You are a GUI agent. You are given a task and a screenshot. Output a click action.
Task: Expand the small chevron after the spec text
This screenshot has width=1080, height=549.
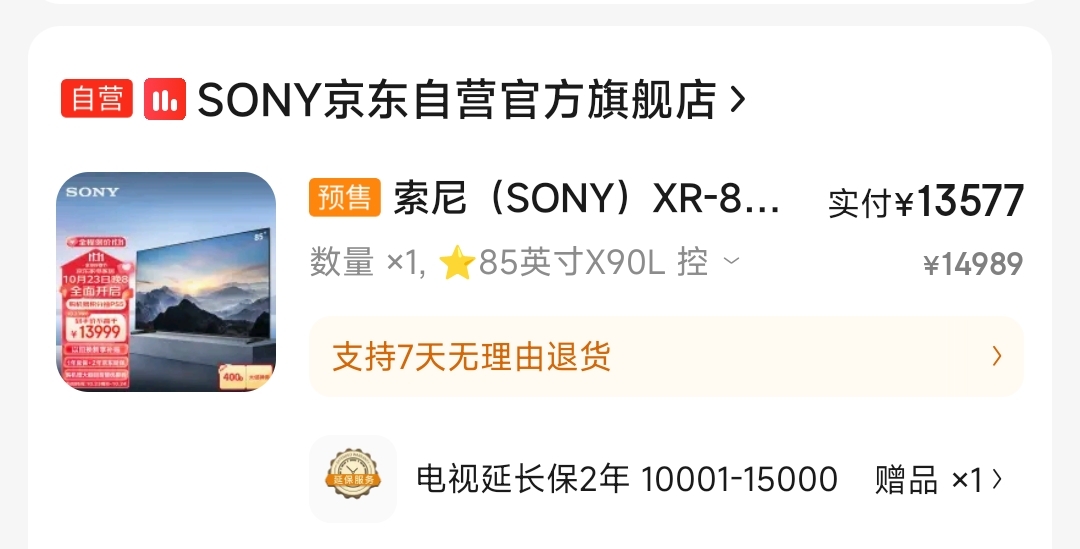pos(731,260)
